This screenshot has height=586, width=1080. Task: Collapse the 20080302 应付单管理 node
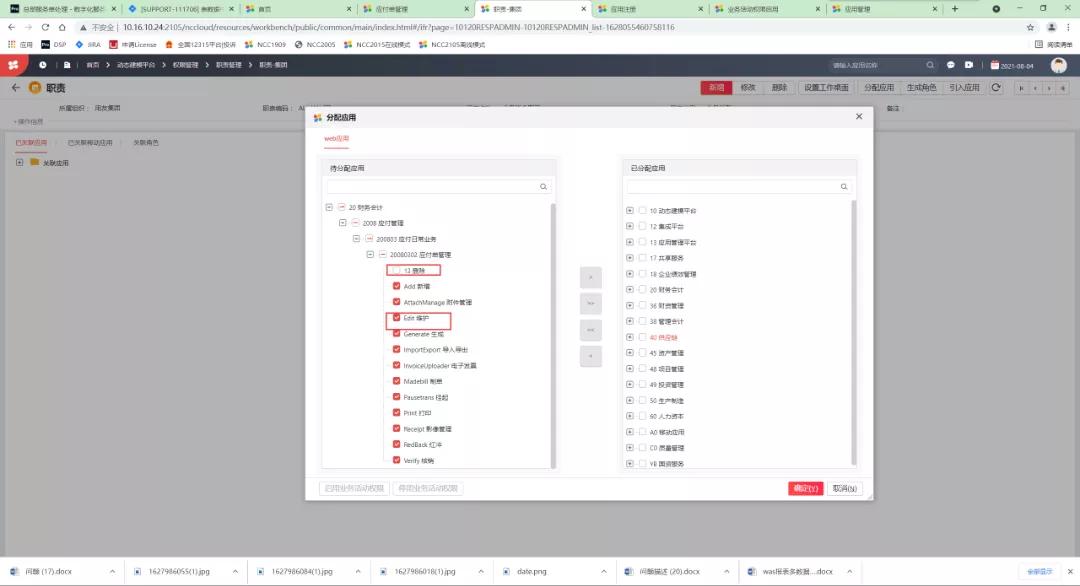[x=370, y=255]
